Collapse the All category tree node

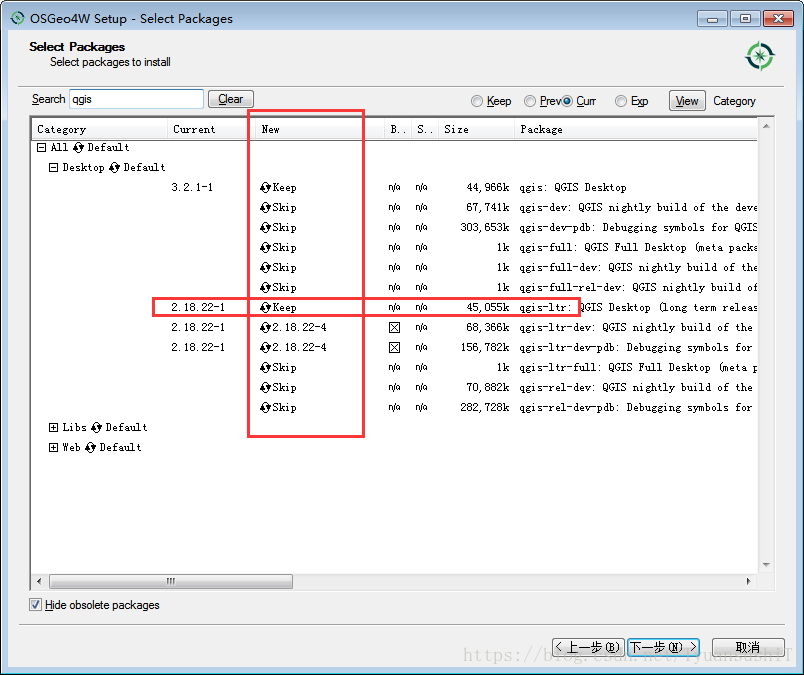pos(42,148)
